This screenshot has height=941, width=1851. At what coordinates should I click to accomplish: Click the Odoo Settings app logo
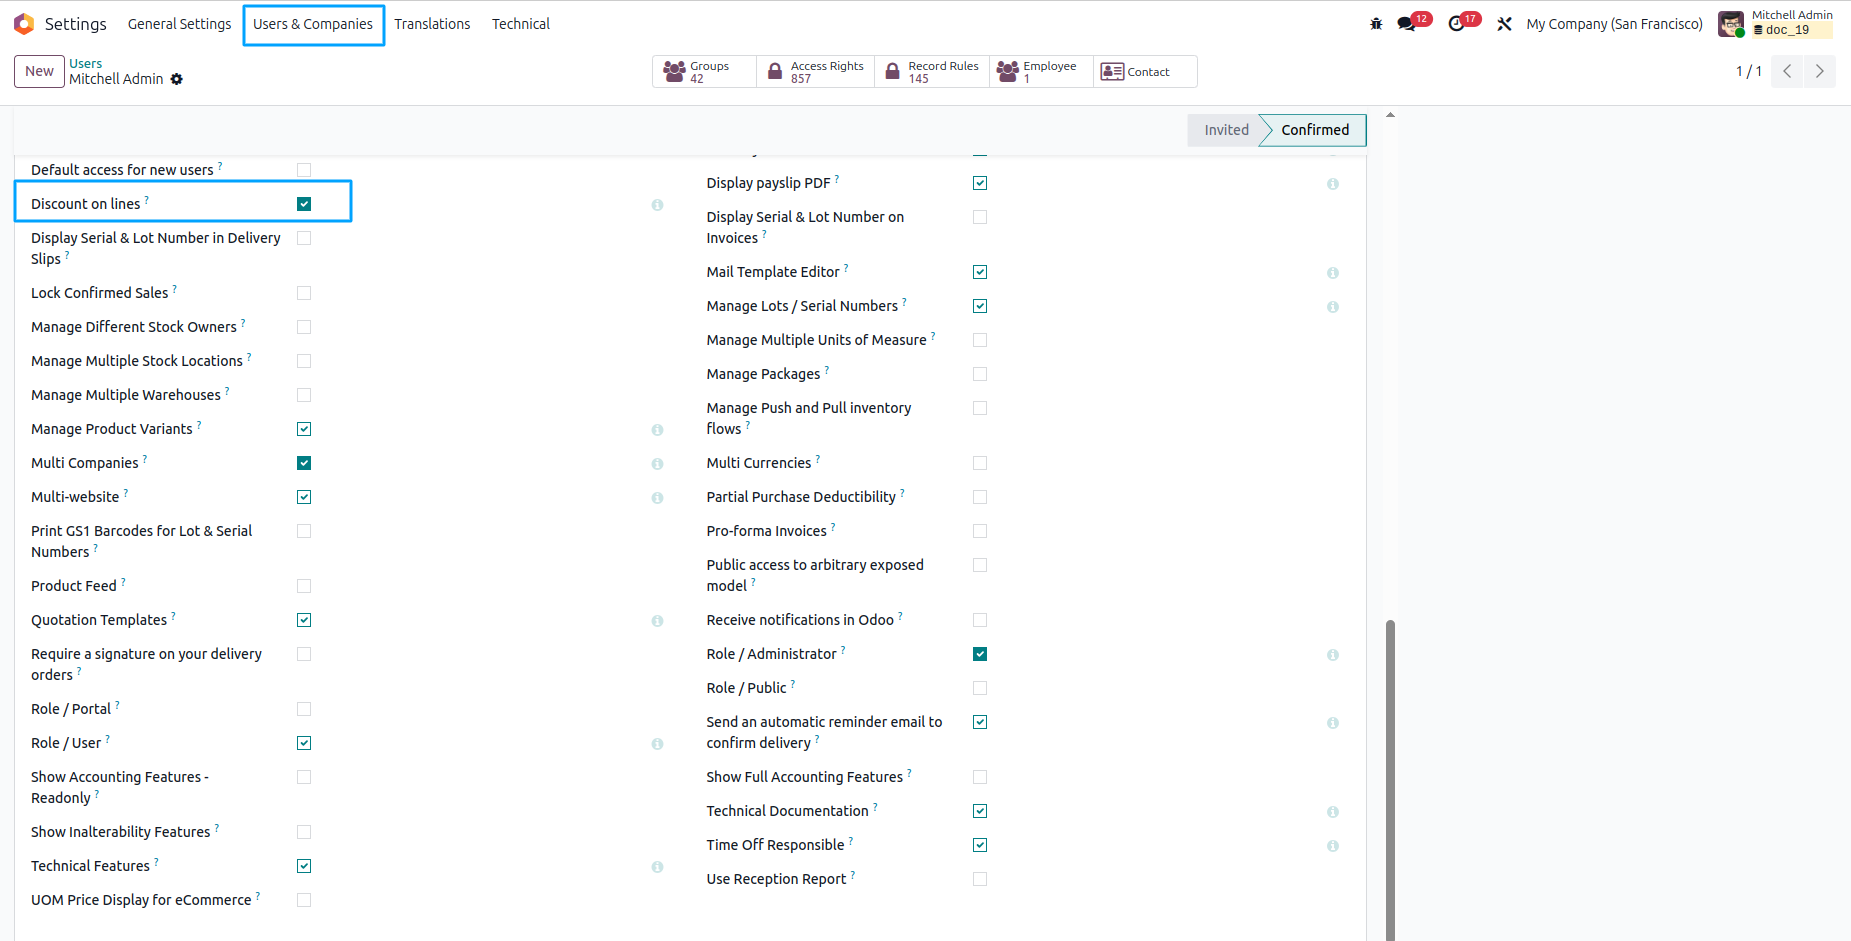click(24, 24)
